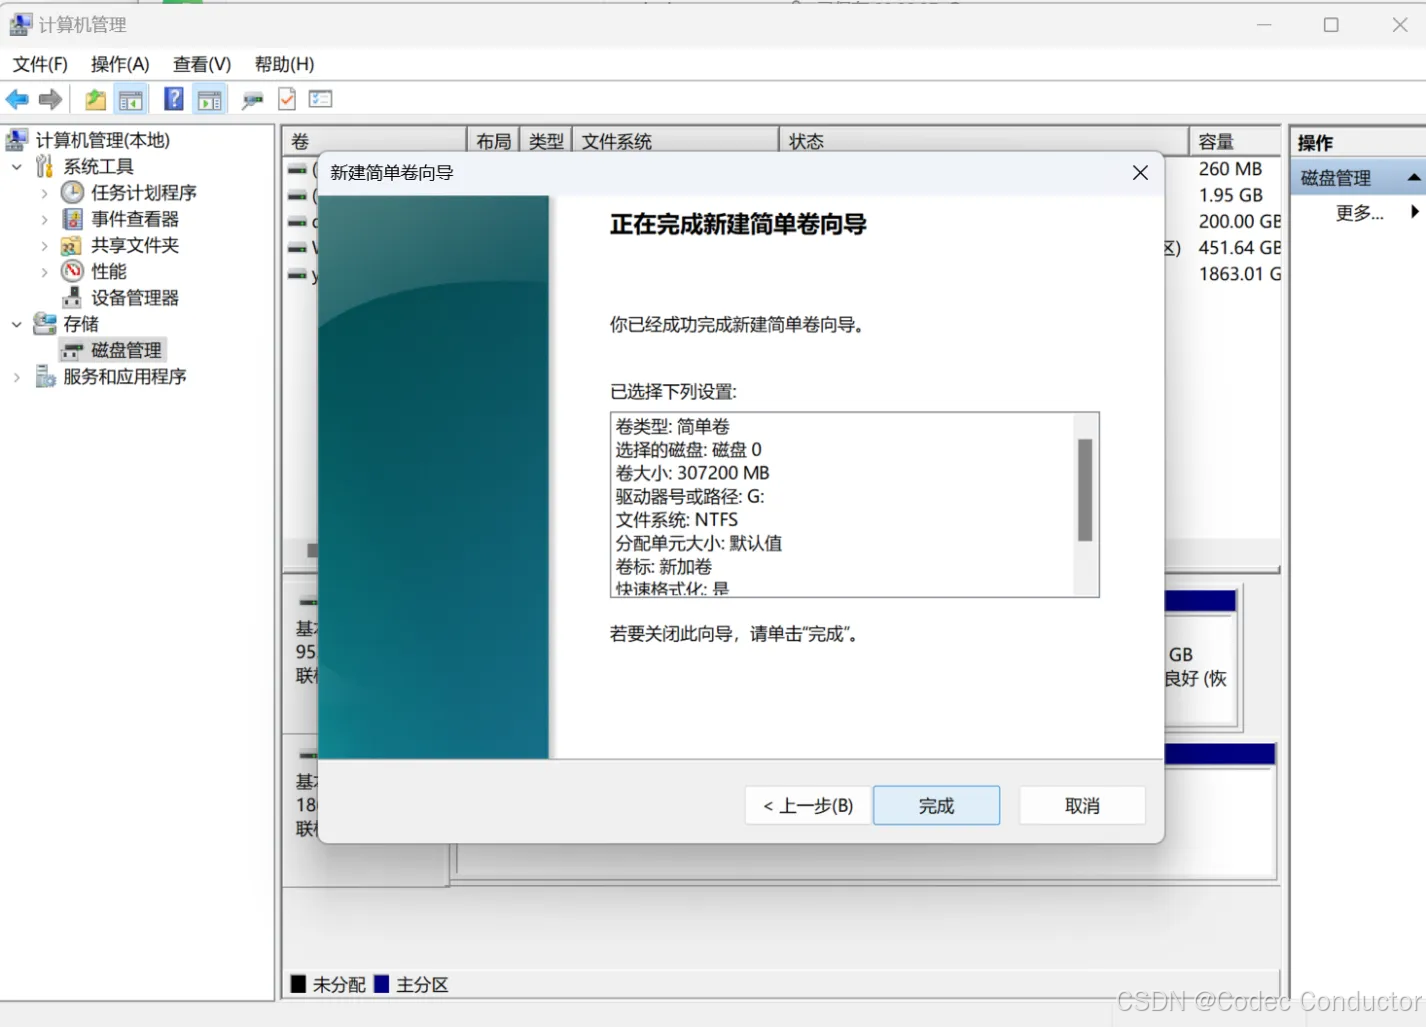Click the 取消 button in the wizard
The width and height of the screenshot is (1426, 1027).
(x=1082, y=805)
